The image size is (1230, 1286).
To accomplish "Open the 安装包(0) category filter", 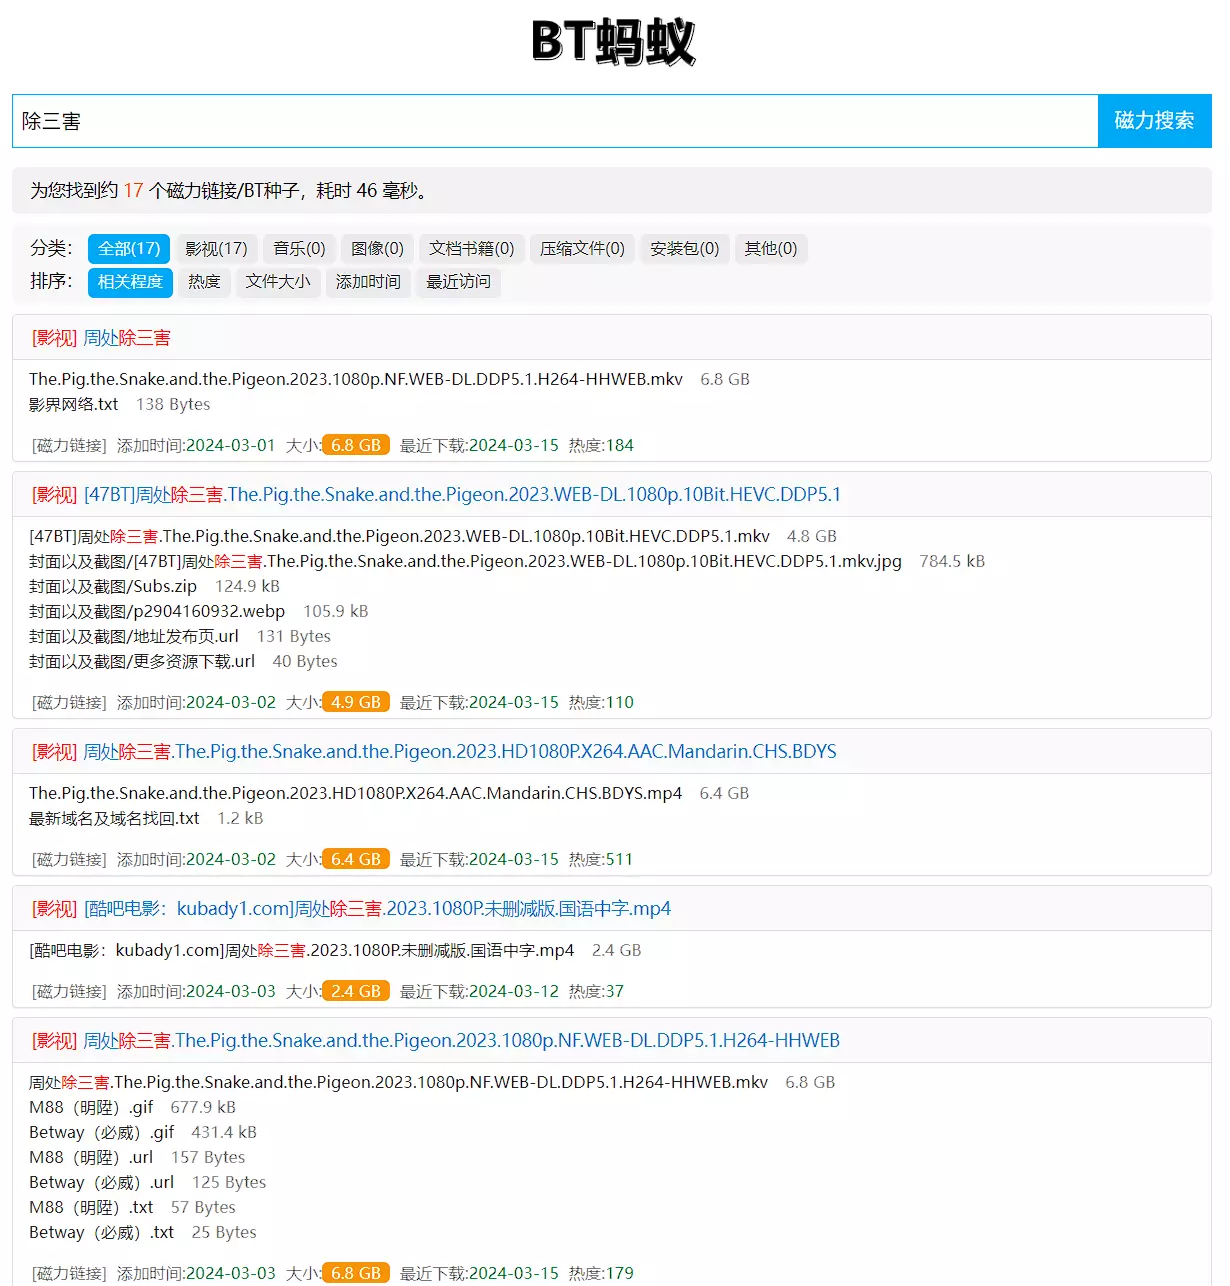I will click(684, 249).
